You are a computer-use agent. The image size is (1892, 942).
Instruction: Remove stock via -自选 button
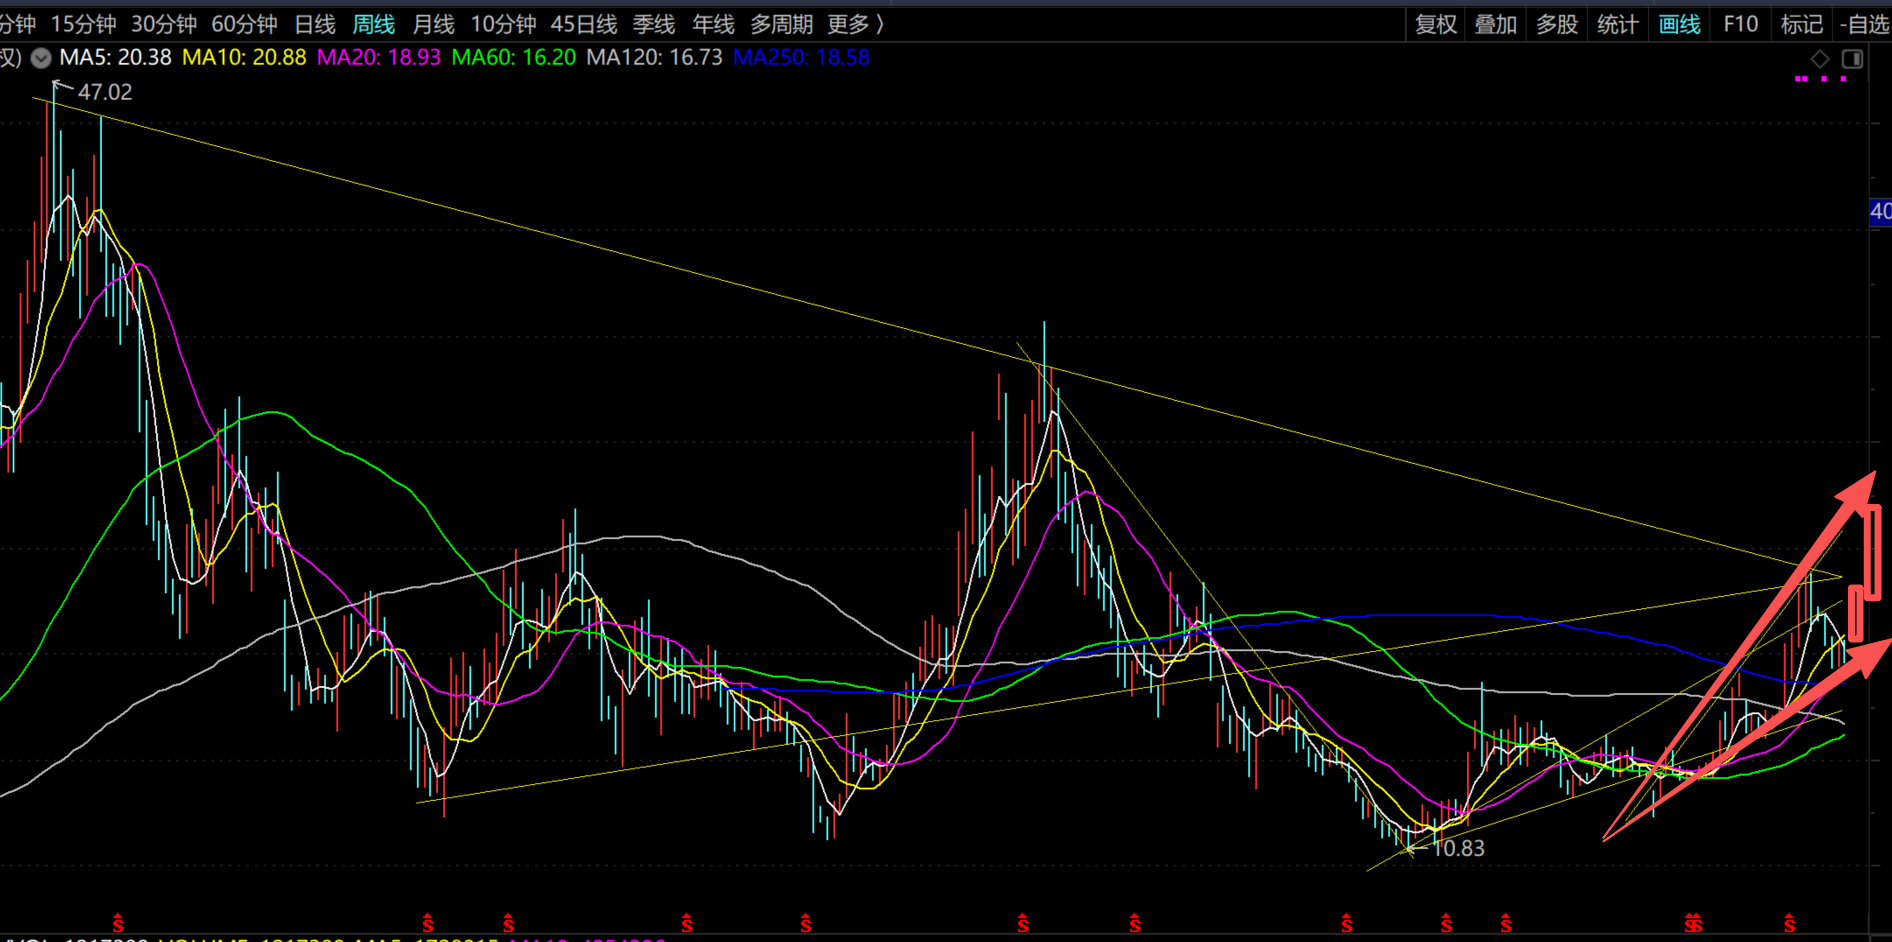1864,24
